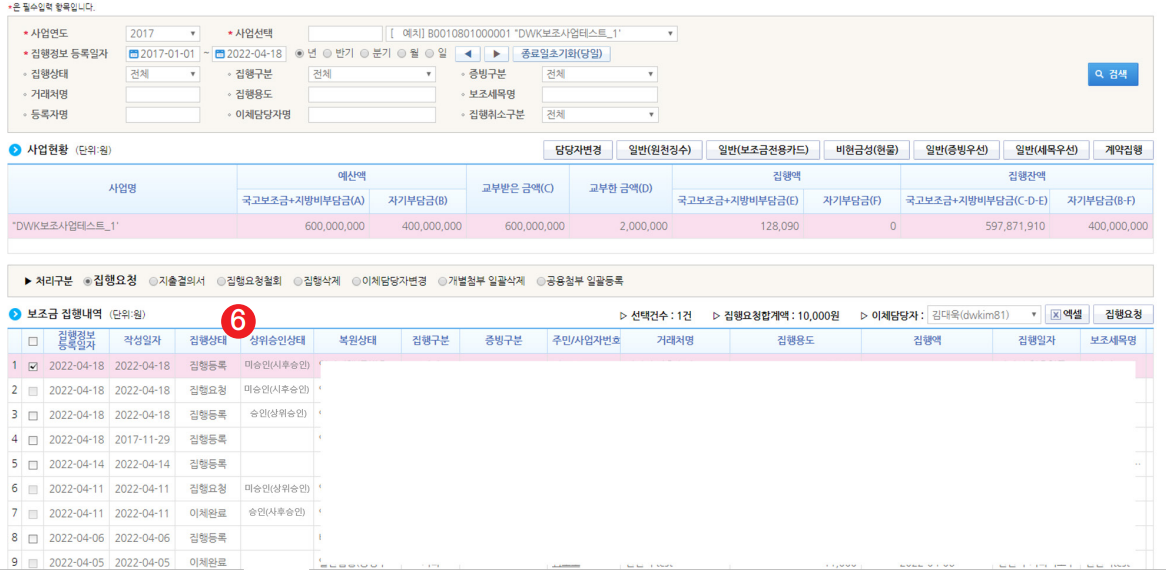This screenshot has width=1166, height=577.
Task: Click the 일반(원천징수) button
Action: pyautogui.click(x=660, y=149)
